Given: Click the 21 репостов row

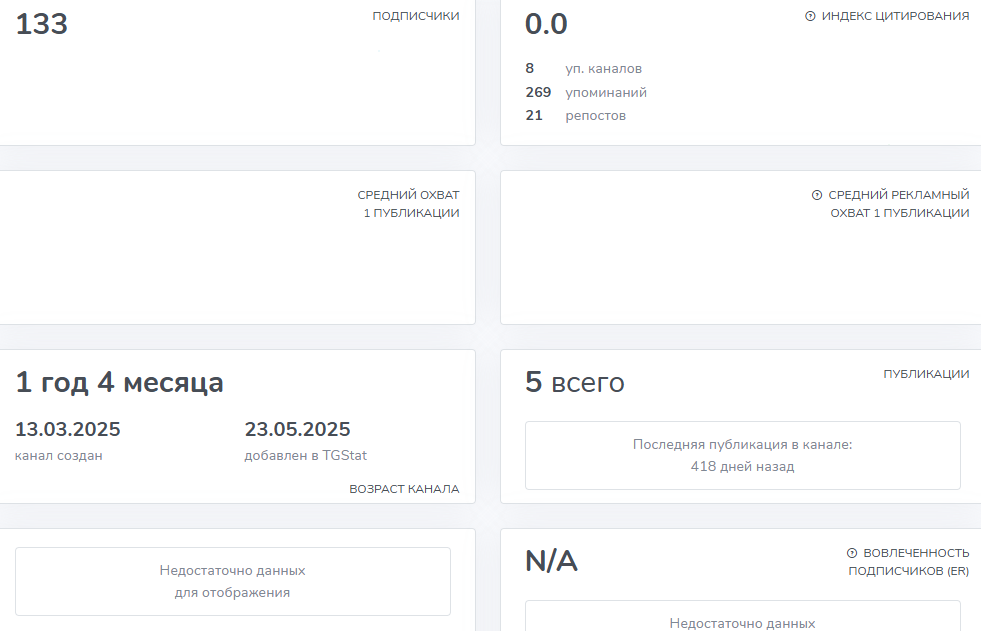Looking at the screenshot, I should (576, 116).
